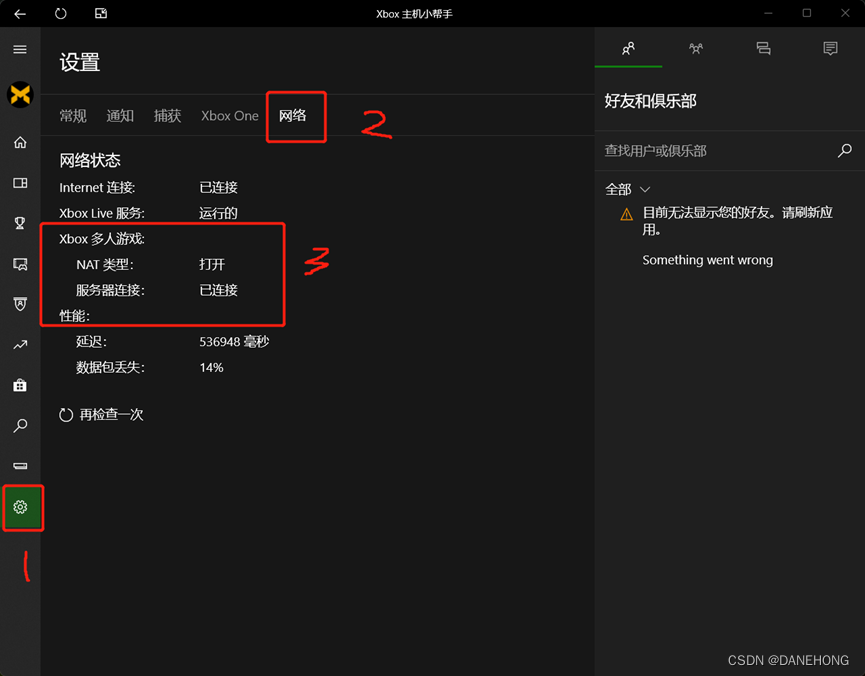Switch to the 通知 settings tab
Image resolution: width=865 pixels, height=676 pixels.
[120, 116]
